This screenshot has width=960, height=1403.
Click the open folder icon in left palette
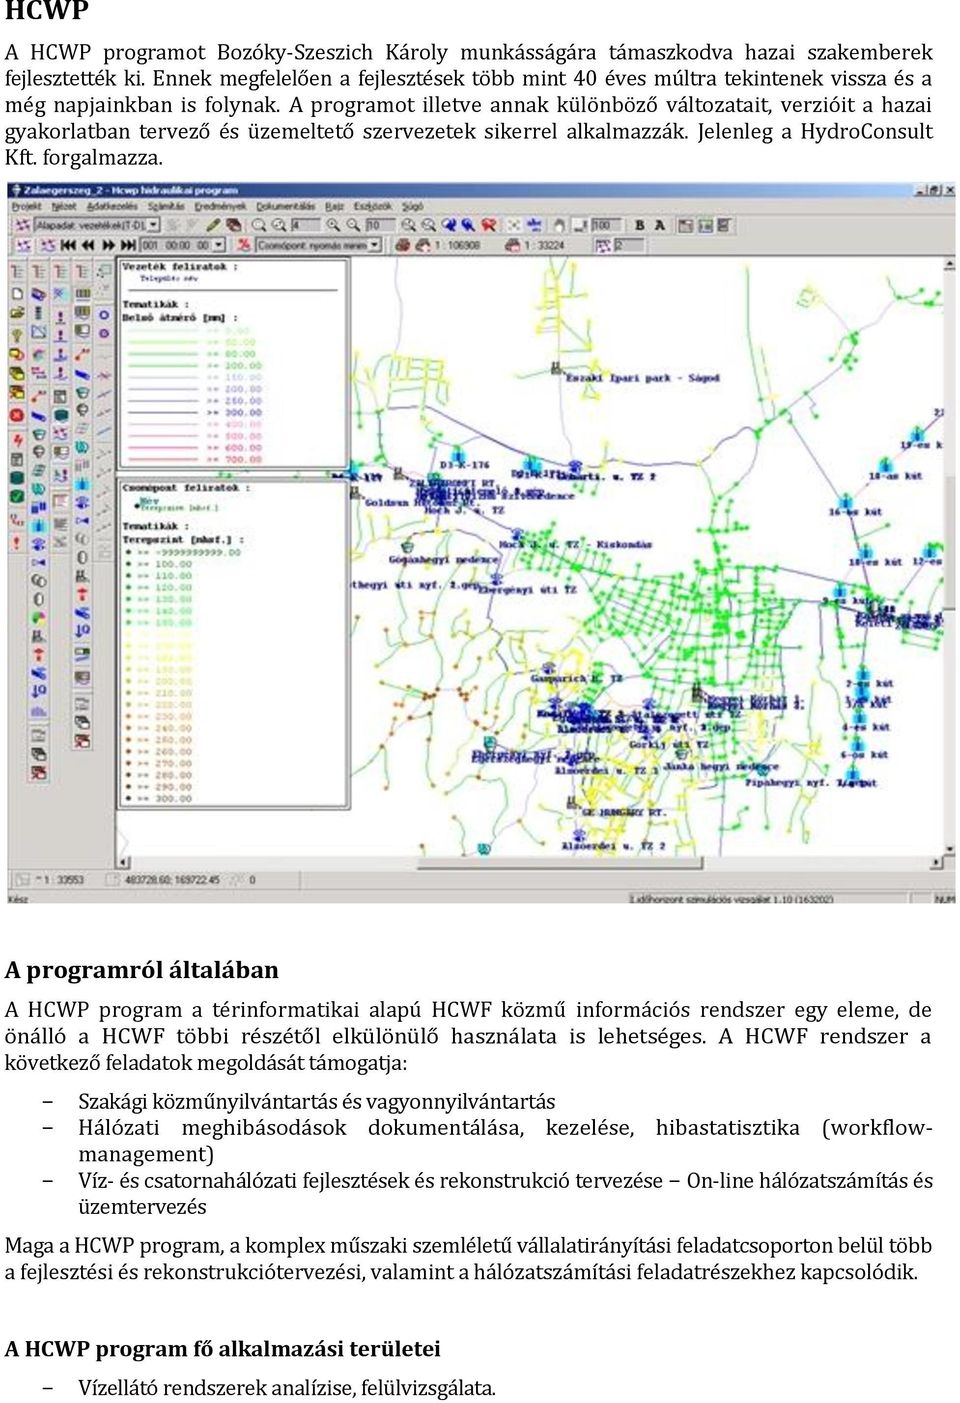pos(17,313)
